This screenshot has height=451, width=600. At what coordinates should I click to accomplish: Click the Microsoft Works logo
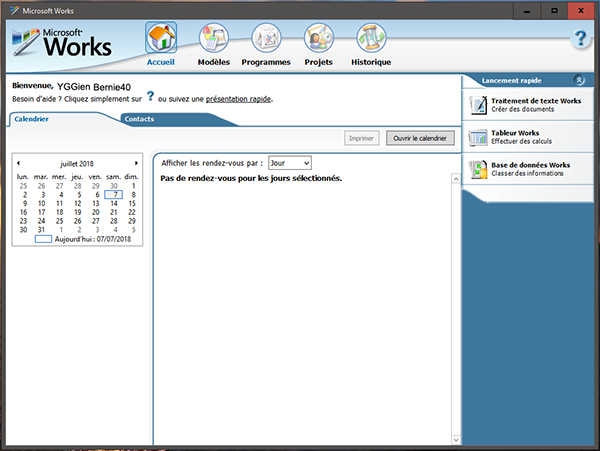tap(62, 43)
